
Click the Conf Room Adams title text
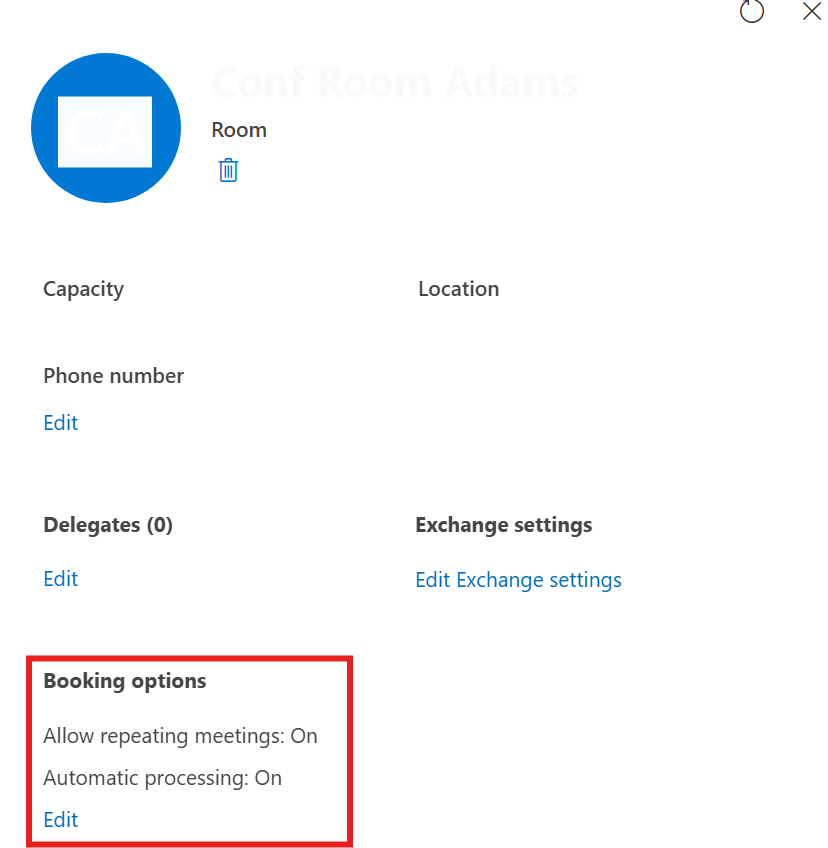coord(394,82)
